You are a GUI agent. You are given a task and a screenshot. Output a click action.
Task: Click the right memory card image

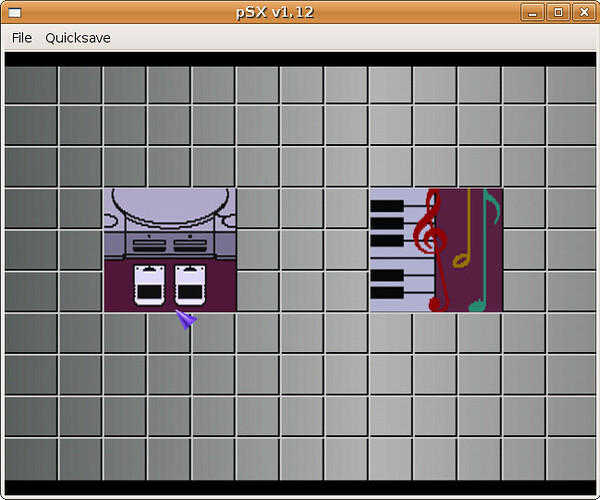click(190, 285)
